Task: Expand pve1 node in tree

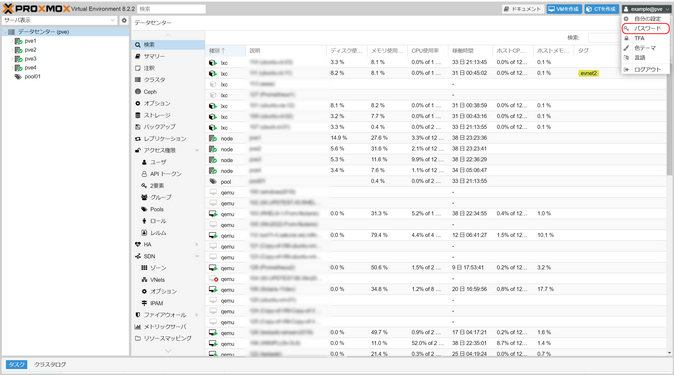Action: coord(12,41)
